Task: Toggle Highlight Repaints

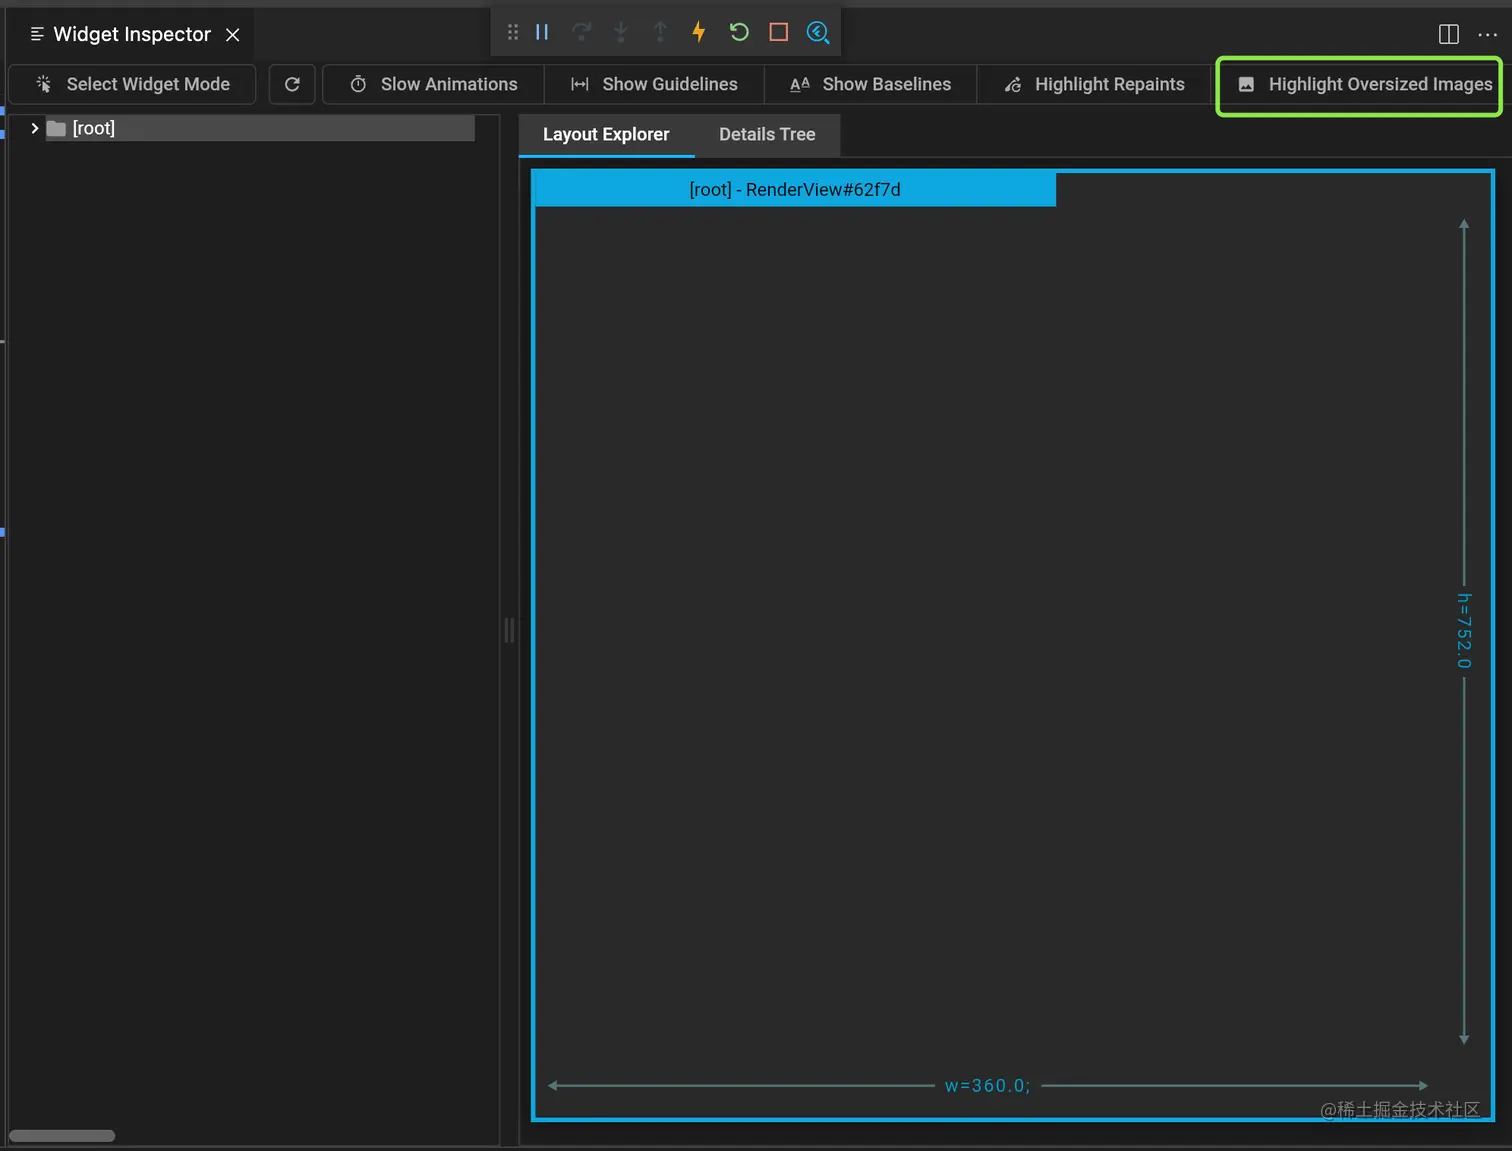Action: 1094,85
